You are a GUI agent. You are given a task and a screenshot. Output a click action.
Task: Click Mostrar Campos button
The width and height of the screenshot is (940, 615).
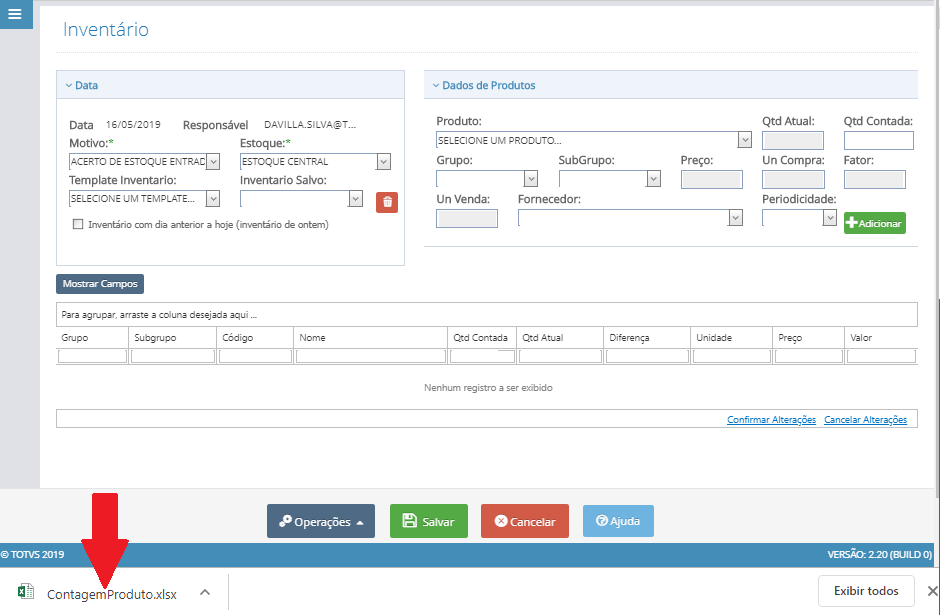pyautogui.click(x=100, y=284)
